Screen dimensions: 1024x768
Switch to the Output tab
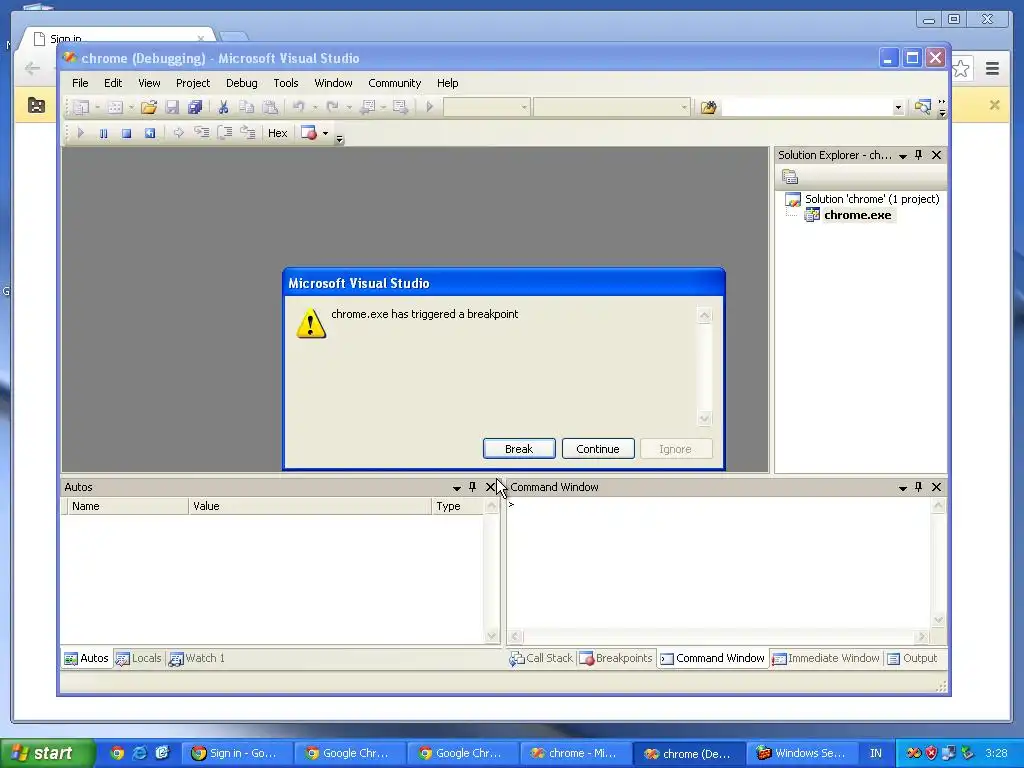tap(912, 658)
